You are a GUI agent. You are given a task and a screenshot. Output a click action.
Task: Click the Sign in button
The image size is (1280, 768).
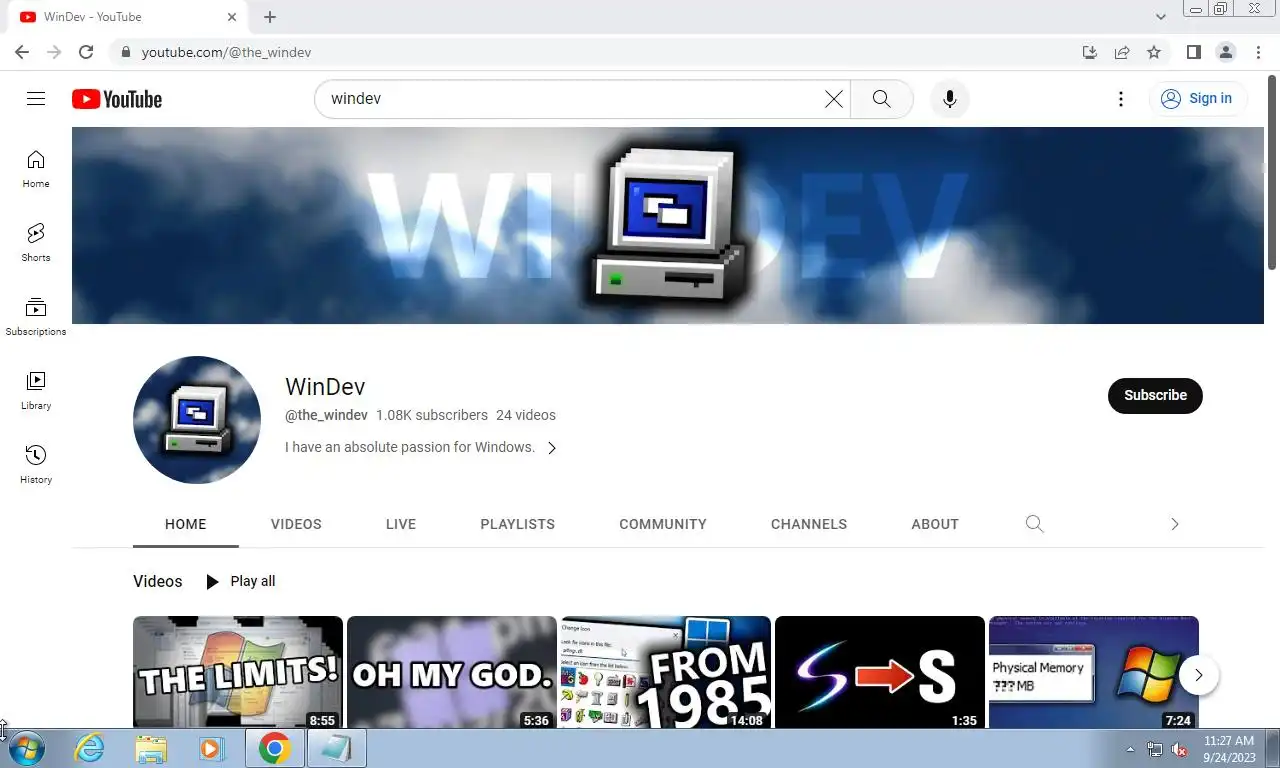[1197, 98]
